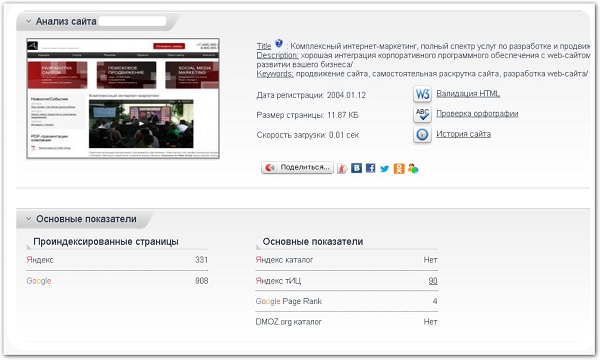
Task: Click the Google Page Rank row label
Action: click(289, 301)
